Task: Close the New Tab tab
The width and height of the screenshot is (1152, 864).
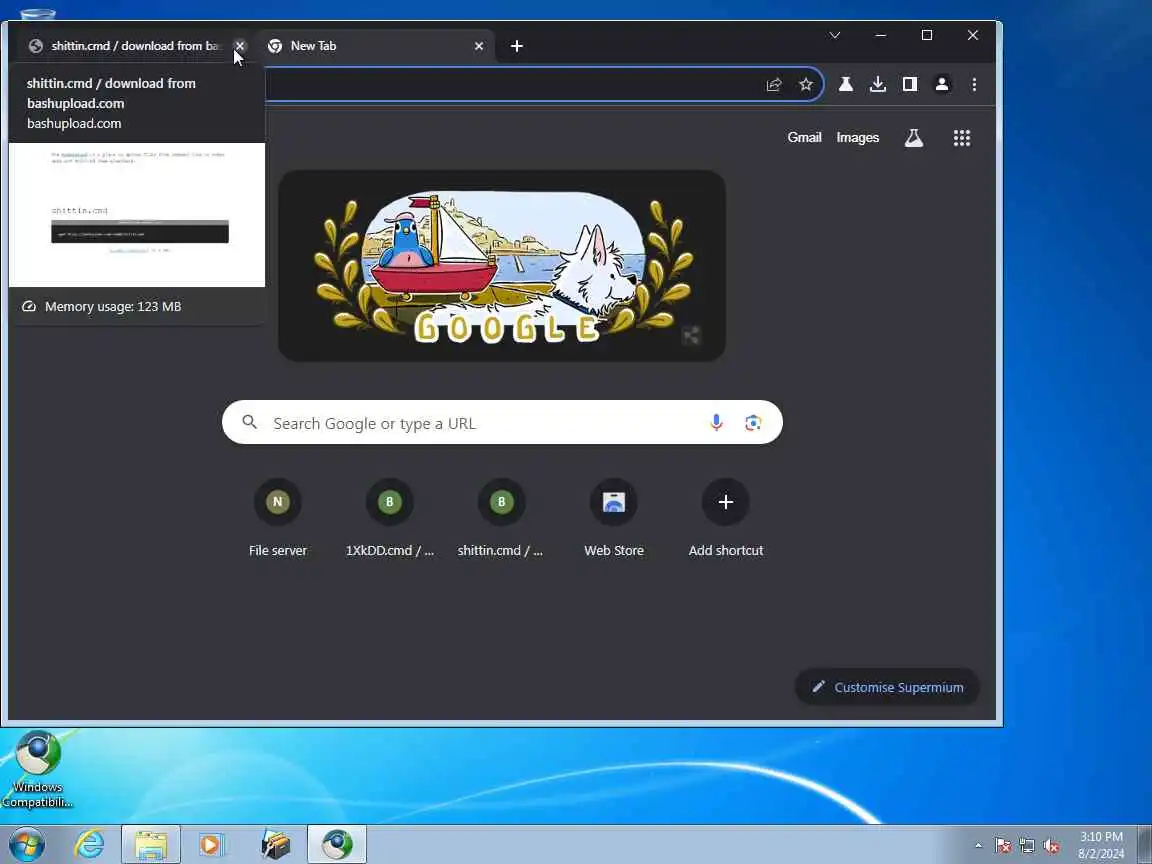Action: coord(479,46)
